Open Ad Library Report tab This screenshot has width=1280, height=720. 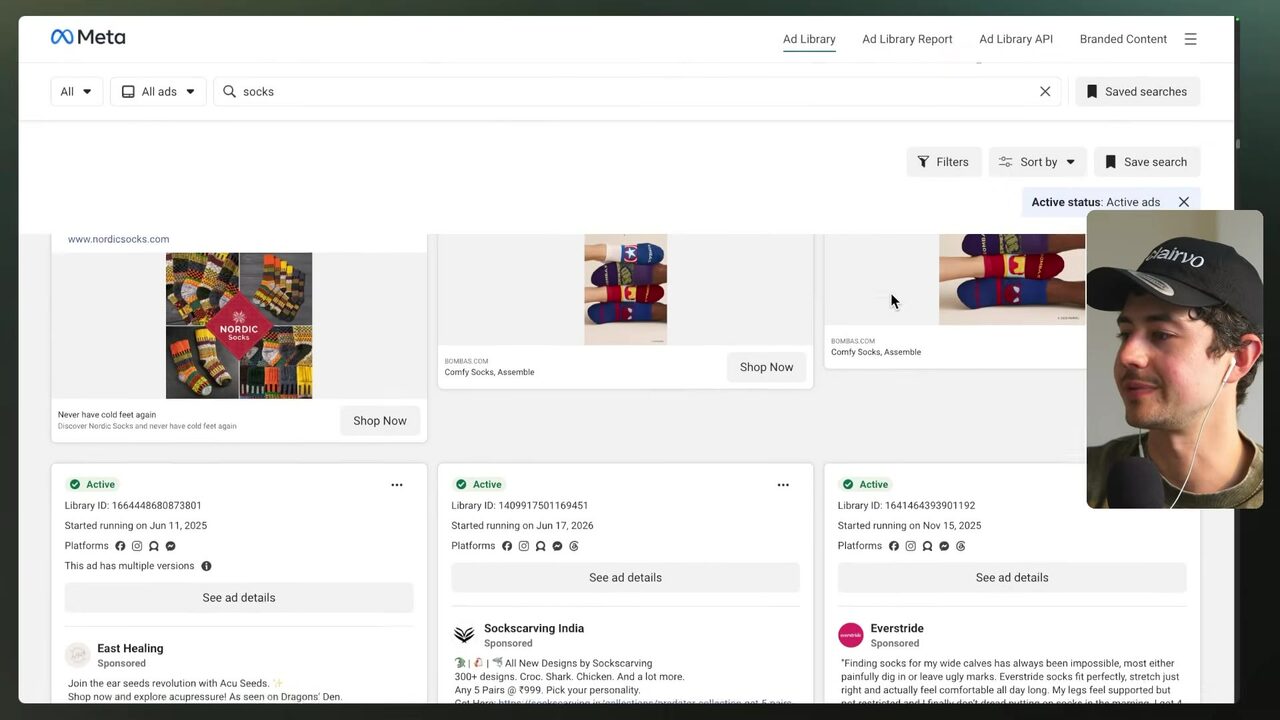(907, 39)
